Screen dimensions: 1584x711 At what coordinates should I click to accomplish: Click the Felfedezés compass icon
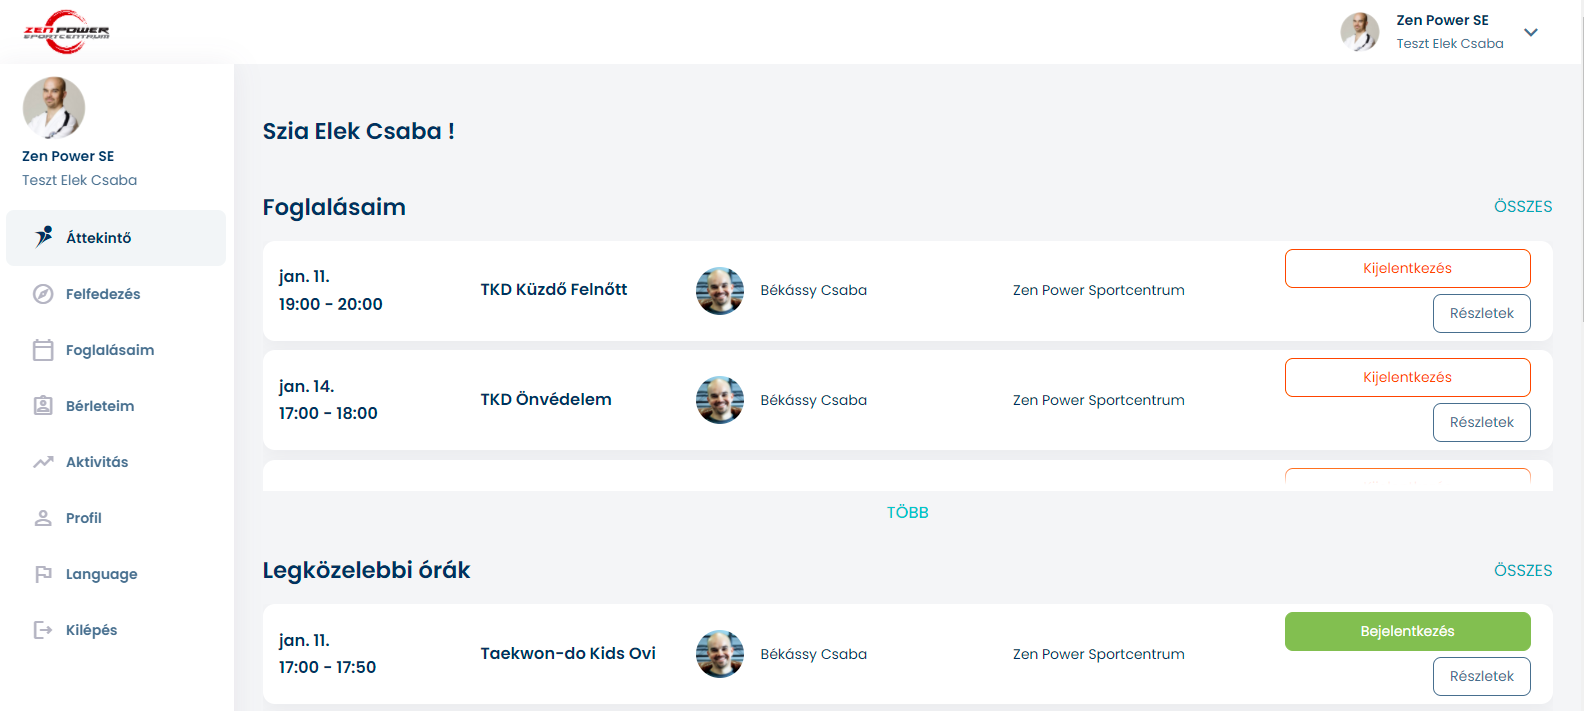point(43,294)
